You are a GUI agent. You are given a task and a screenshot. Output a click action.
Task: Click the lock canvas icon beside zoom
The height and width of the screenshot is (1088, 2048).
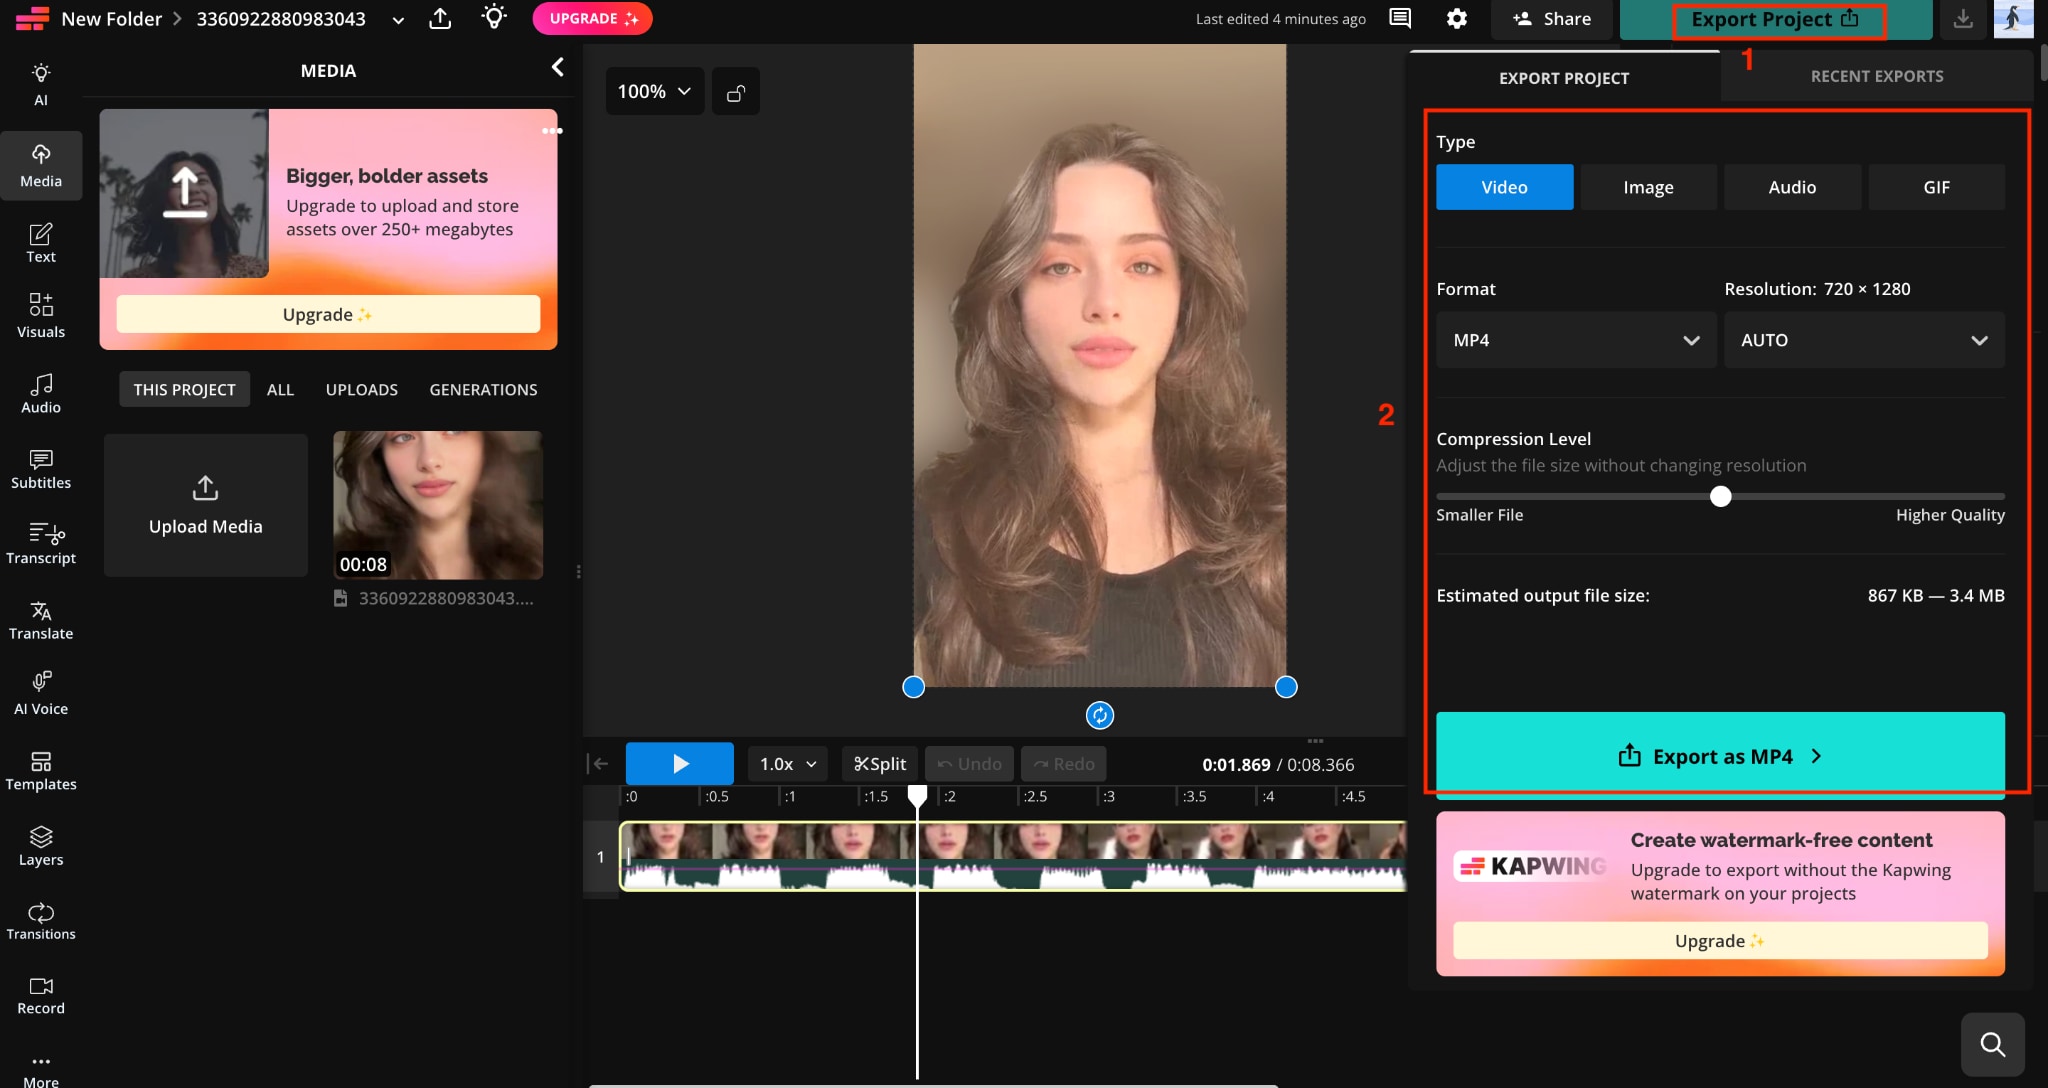click(x=736, y=92)
